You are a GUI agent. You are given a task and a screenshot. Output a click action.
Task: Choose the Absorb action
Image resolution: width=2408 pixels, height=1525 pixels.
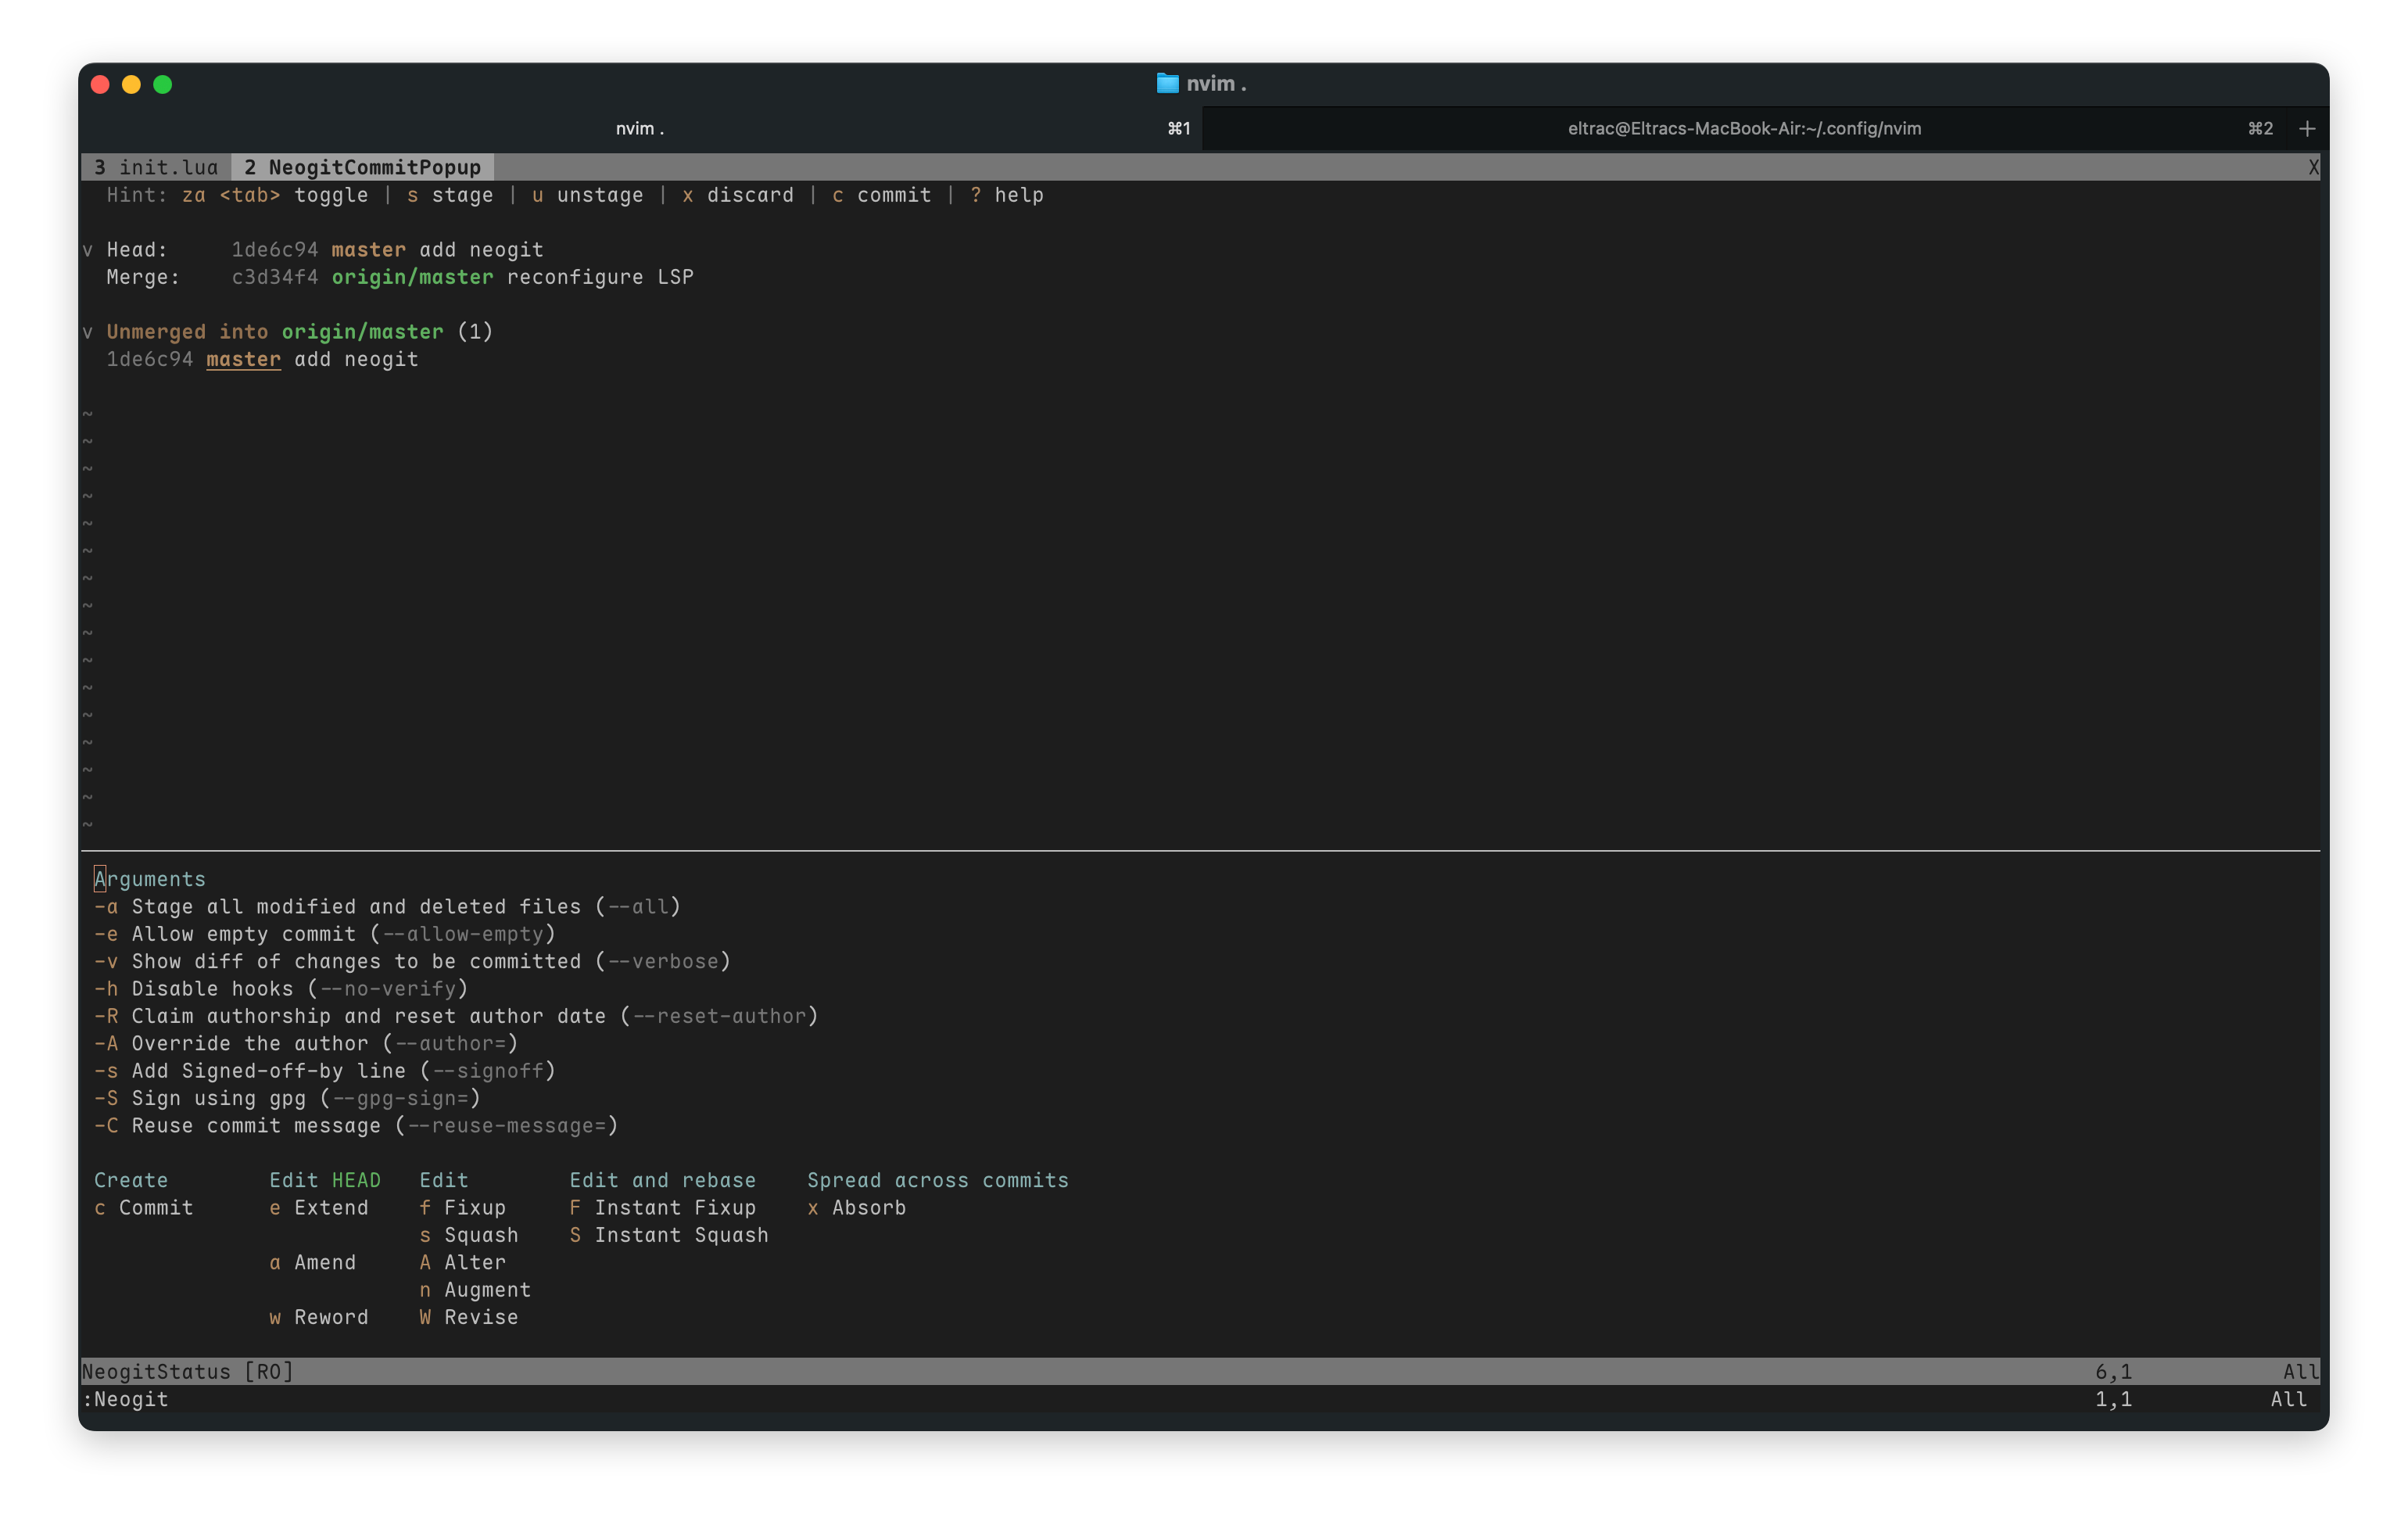pos(857,1208)
